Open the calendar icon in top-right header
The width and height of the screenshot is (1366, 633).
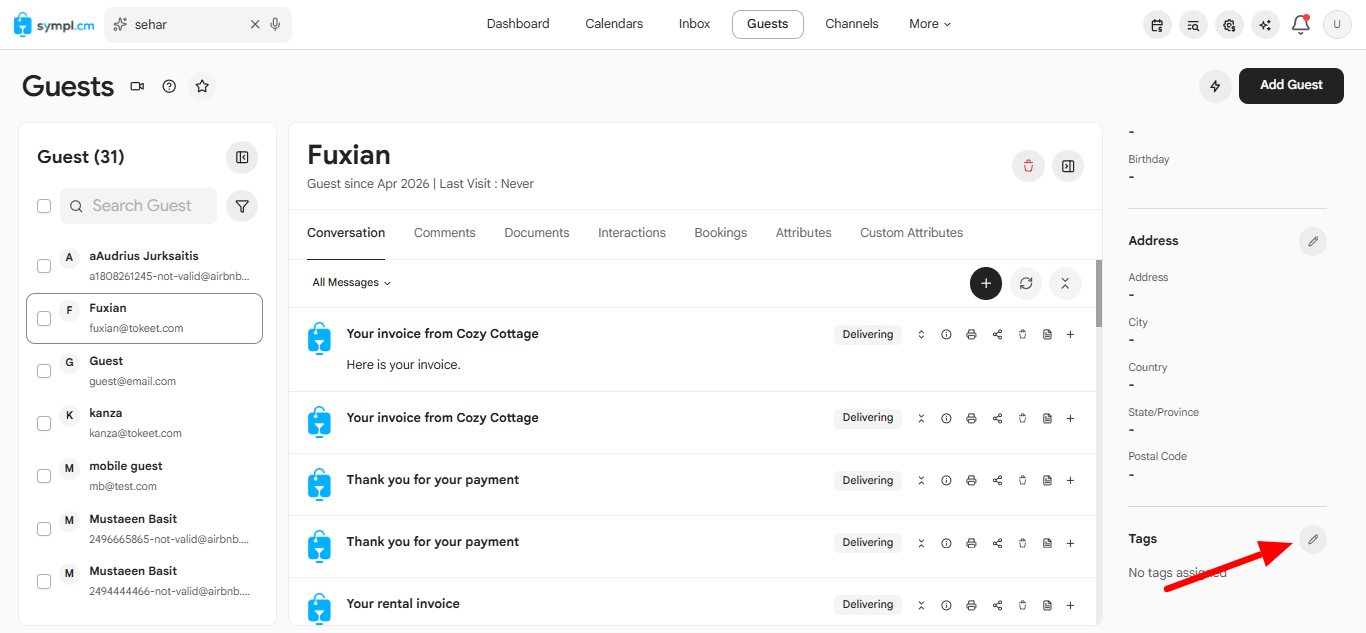[1157, 25]
